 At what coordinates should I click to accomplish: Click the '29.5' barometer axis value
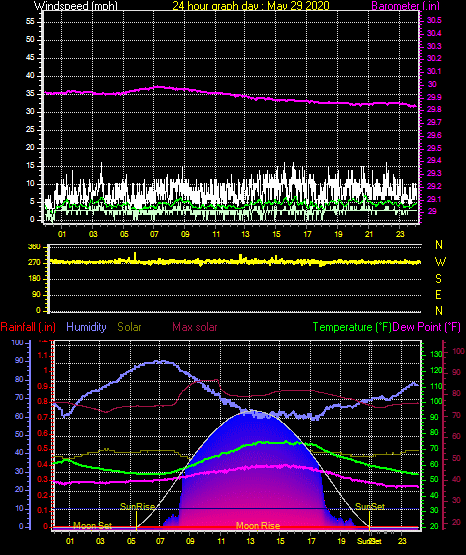(434, 148)
